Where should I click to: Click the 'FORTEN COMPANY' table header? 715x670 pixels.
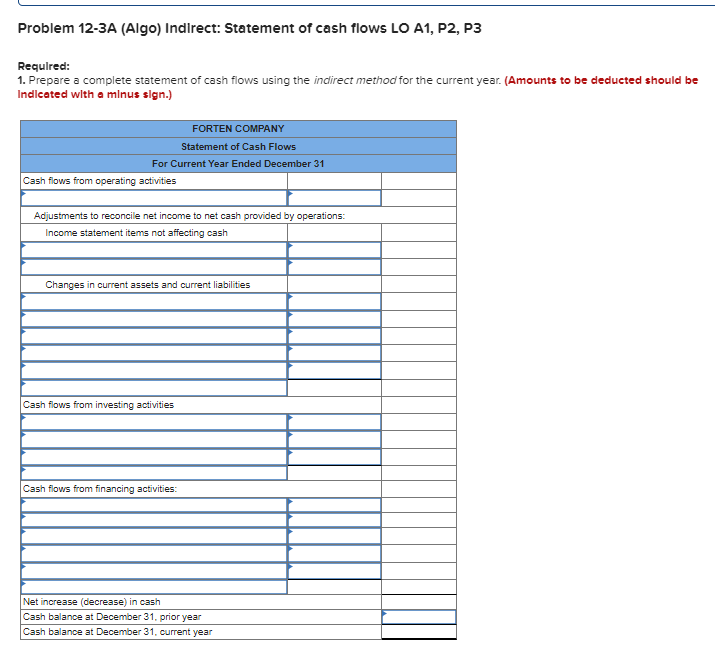click(x=238, y=129)
